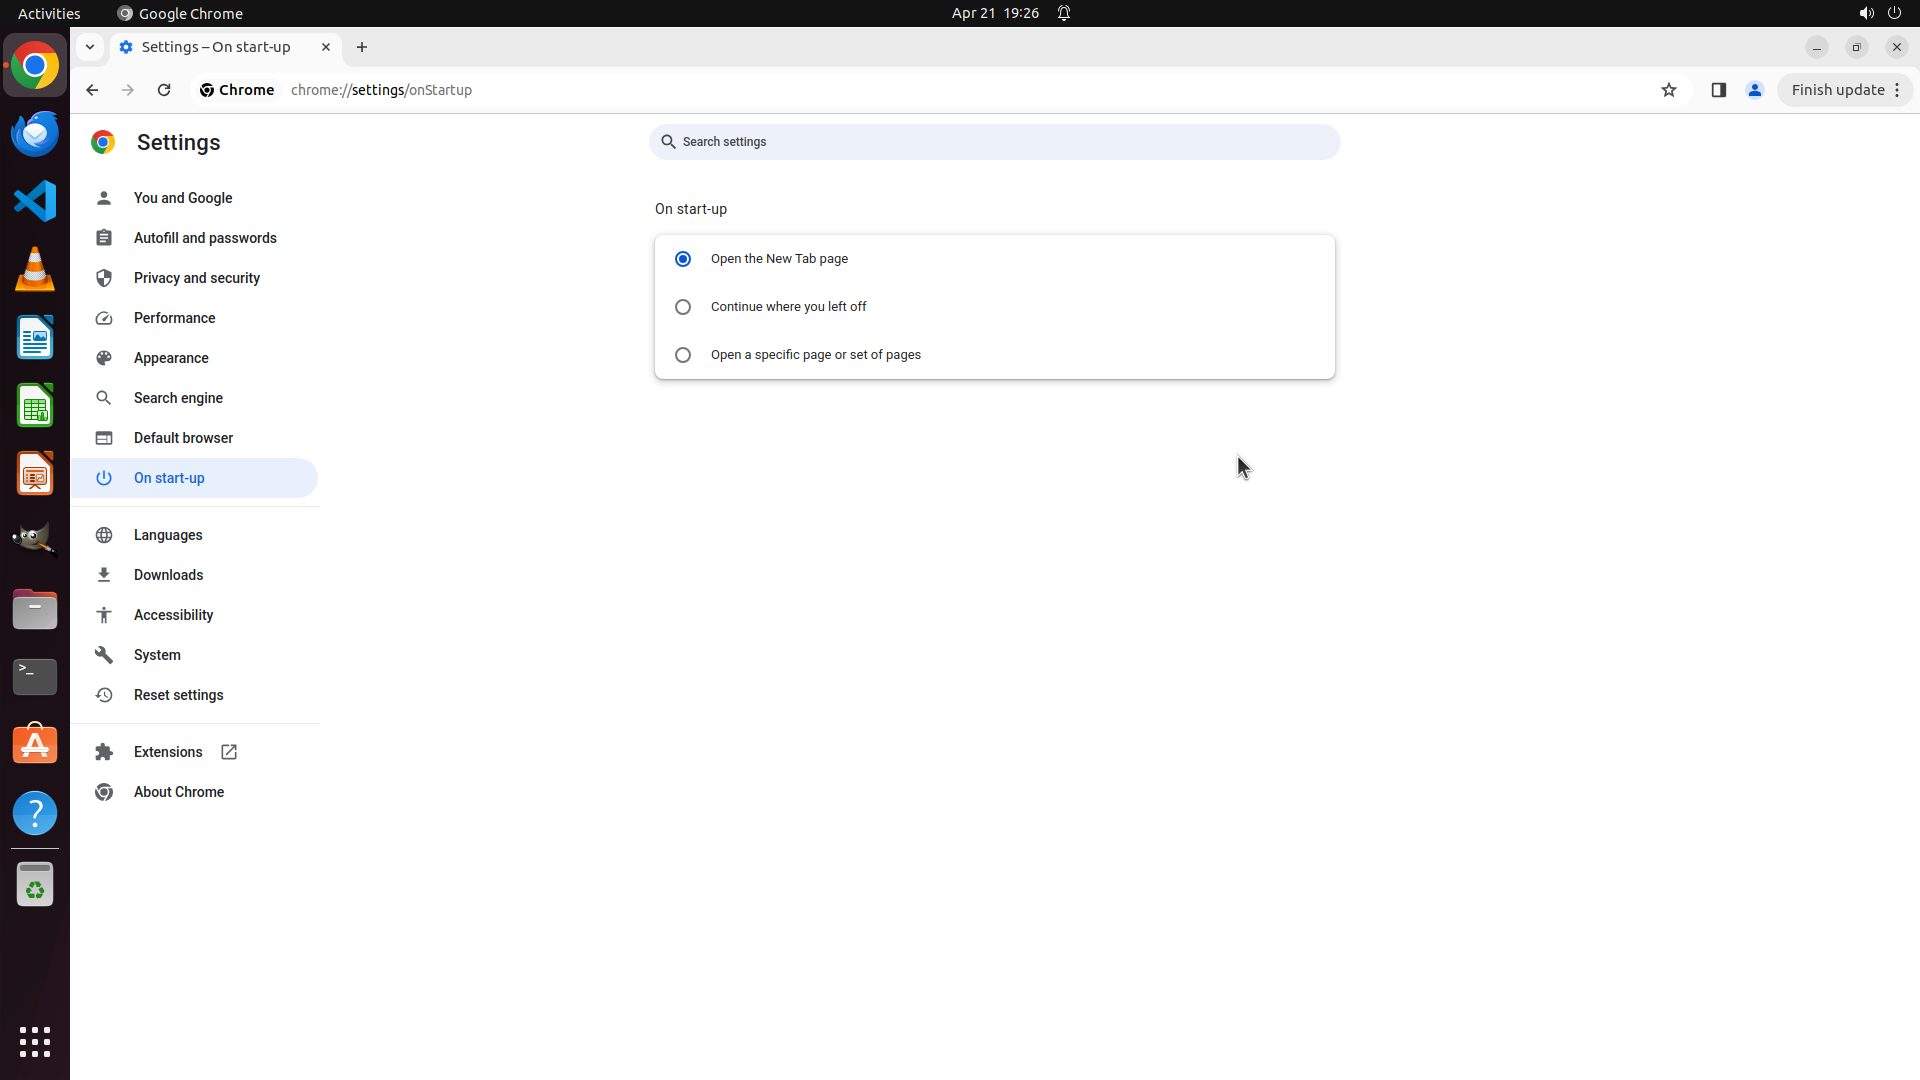The width and height of the screenshot is (1920, 1080).
Task: Open About Chrome page
Action: coord(179,792)
